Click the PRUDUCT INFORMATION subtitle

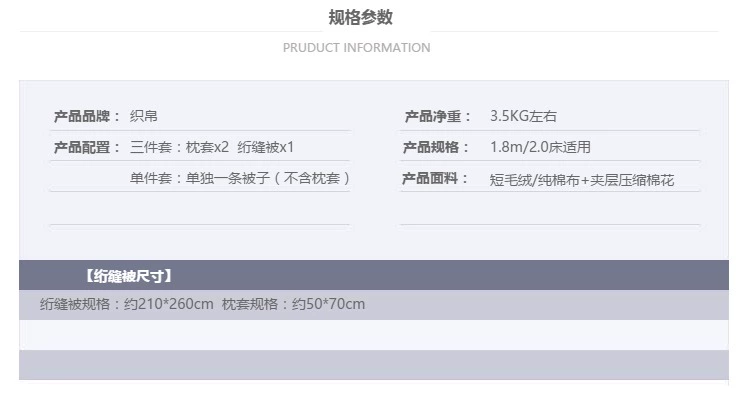coord(356,48)
